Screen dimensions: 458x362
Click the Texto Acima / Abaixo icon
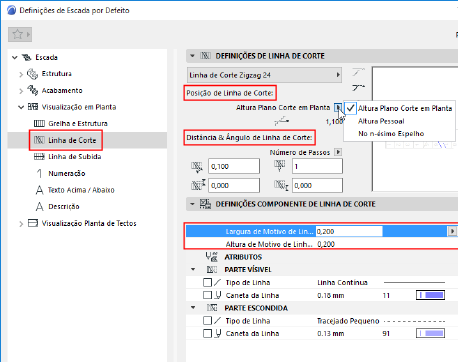(x=39, y=190)
